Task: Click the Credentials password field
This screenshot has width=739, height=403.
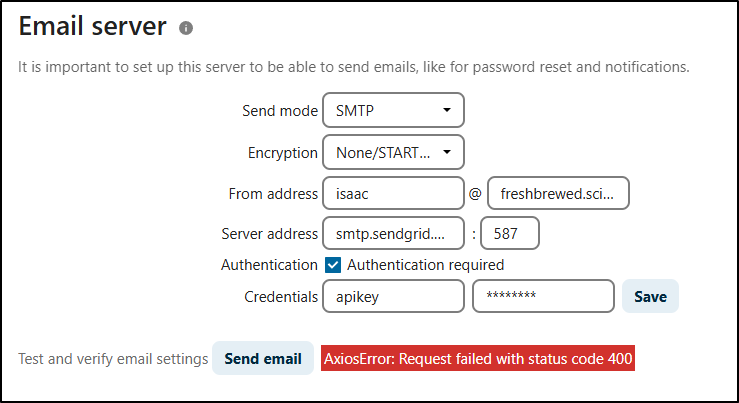Action: tap(542, 297)
